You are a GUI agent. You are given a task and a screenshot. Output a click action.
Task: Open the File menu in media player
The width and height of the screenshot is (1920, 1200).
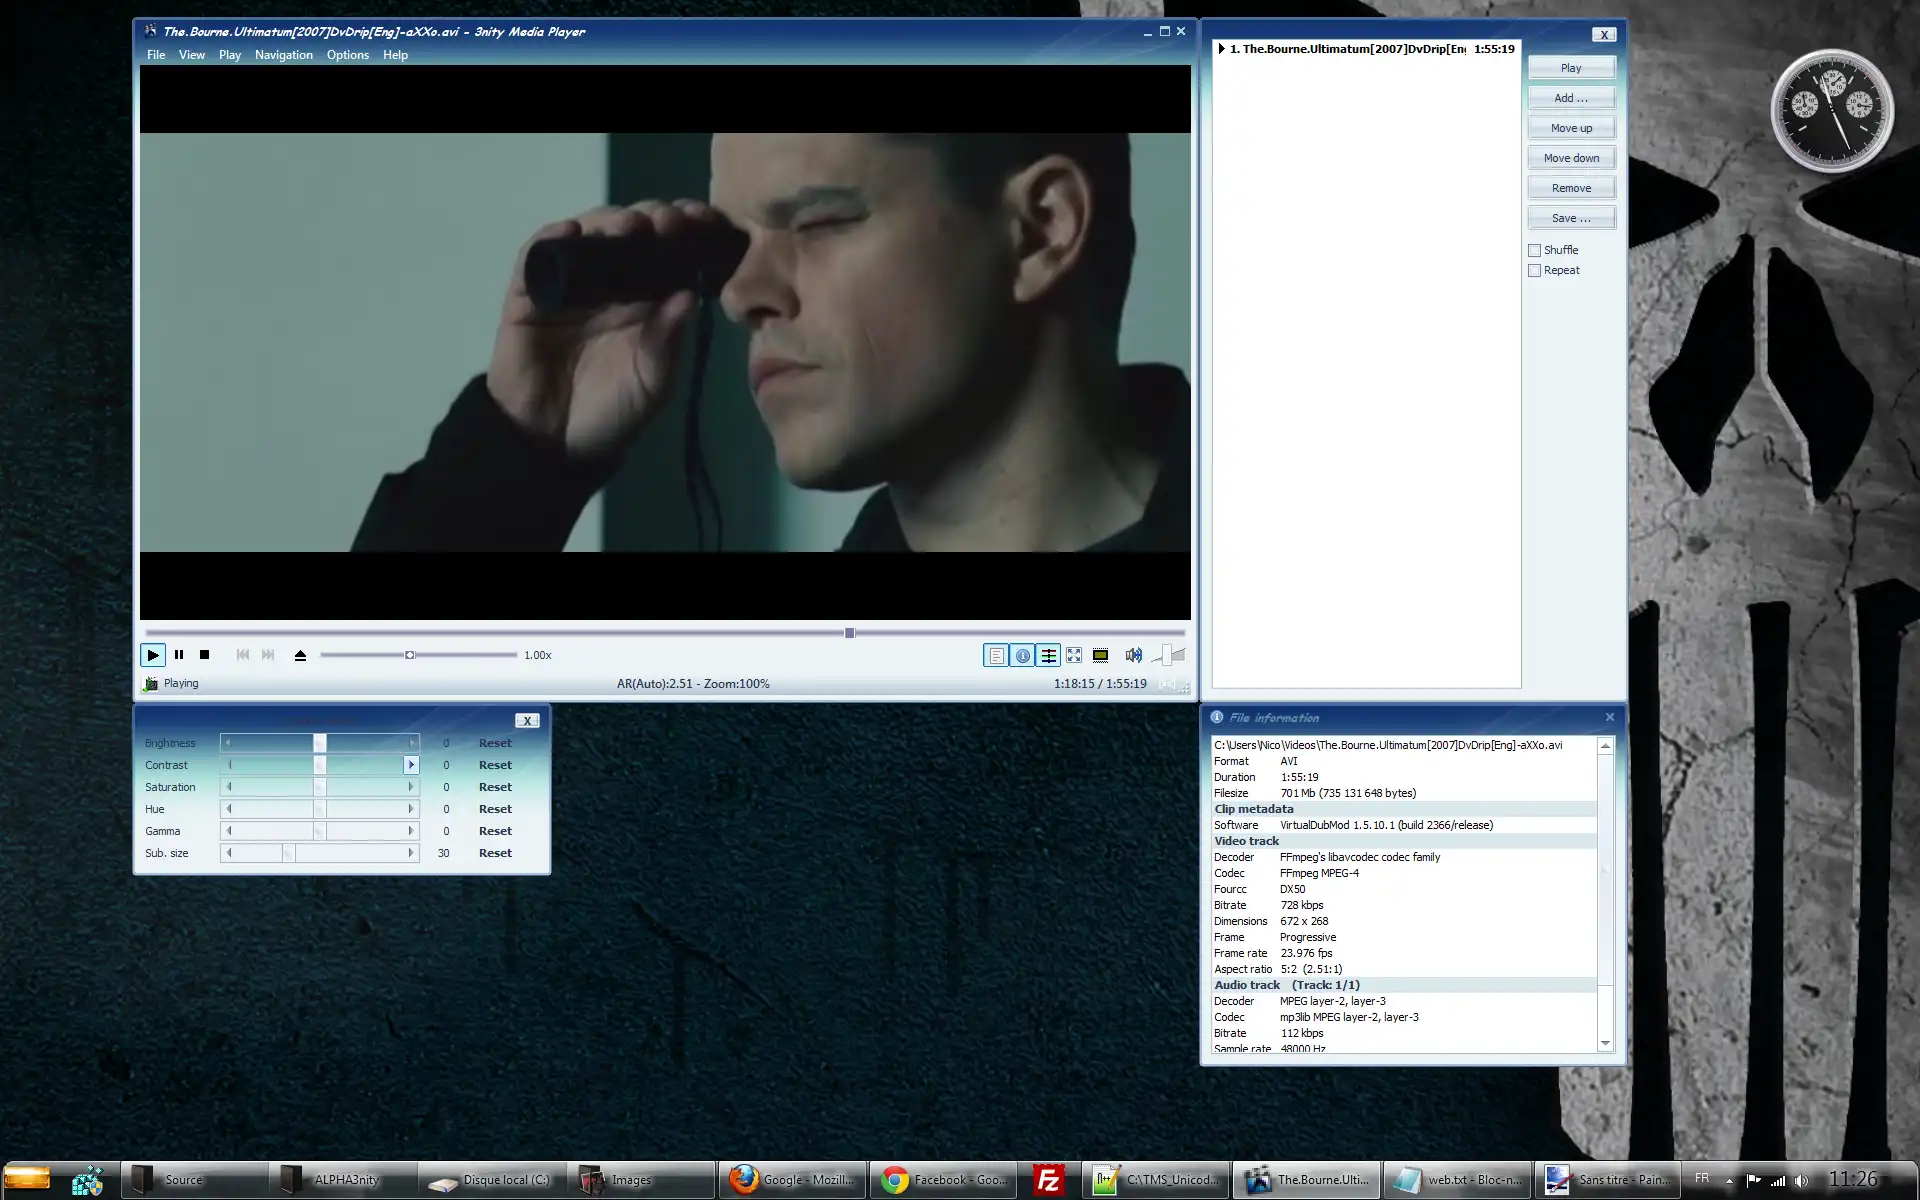point(156,54)
